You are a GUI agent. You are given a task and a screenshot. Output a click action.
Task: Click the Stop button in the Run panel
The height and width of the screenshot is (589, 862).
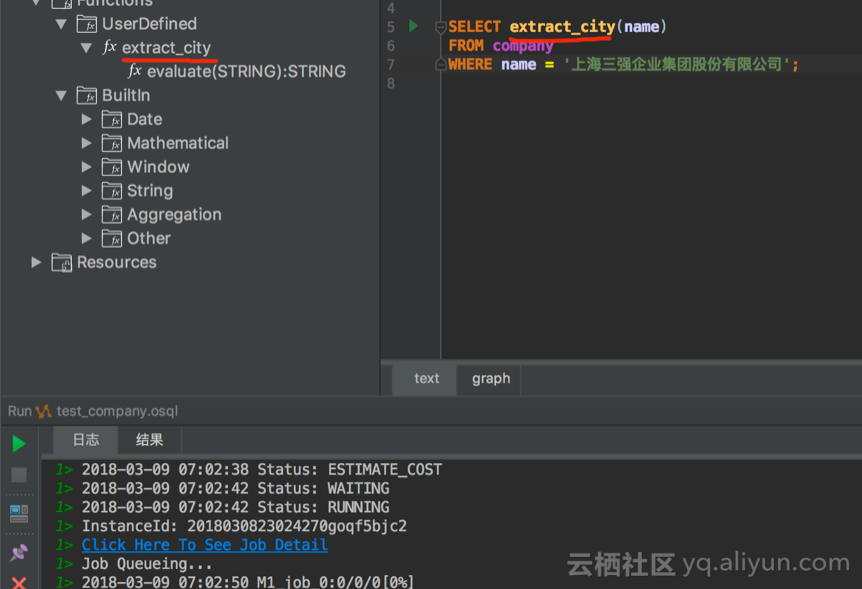coord(19,475)
